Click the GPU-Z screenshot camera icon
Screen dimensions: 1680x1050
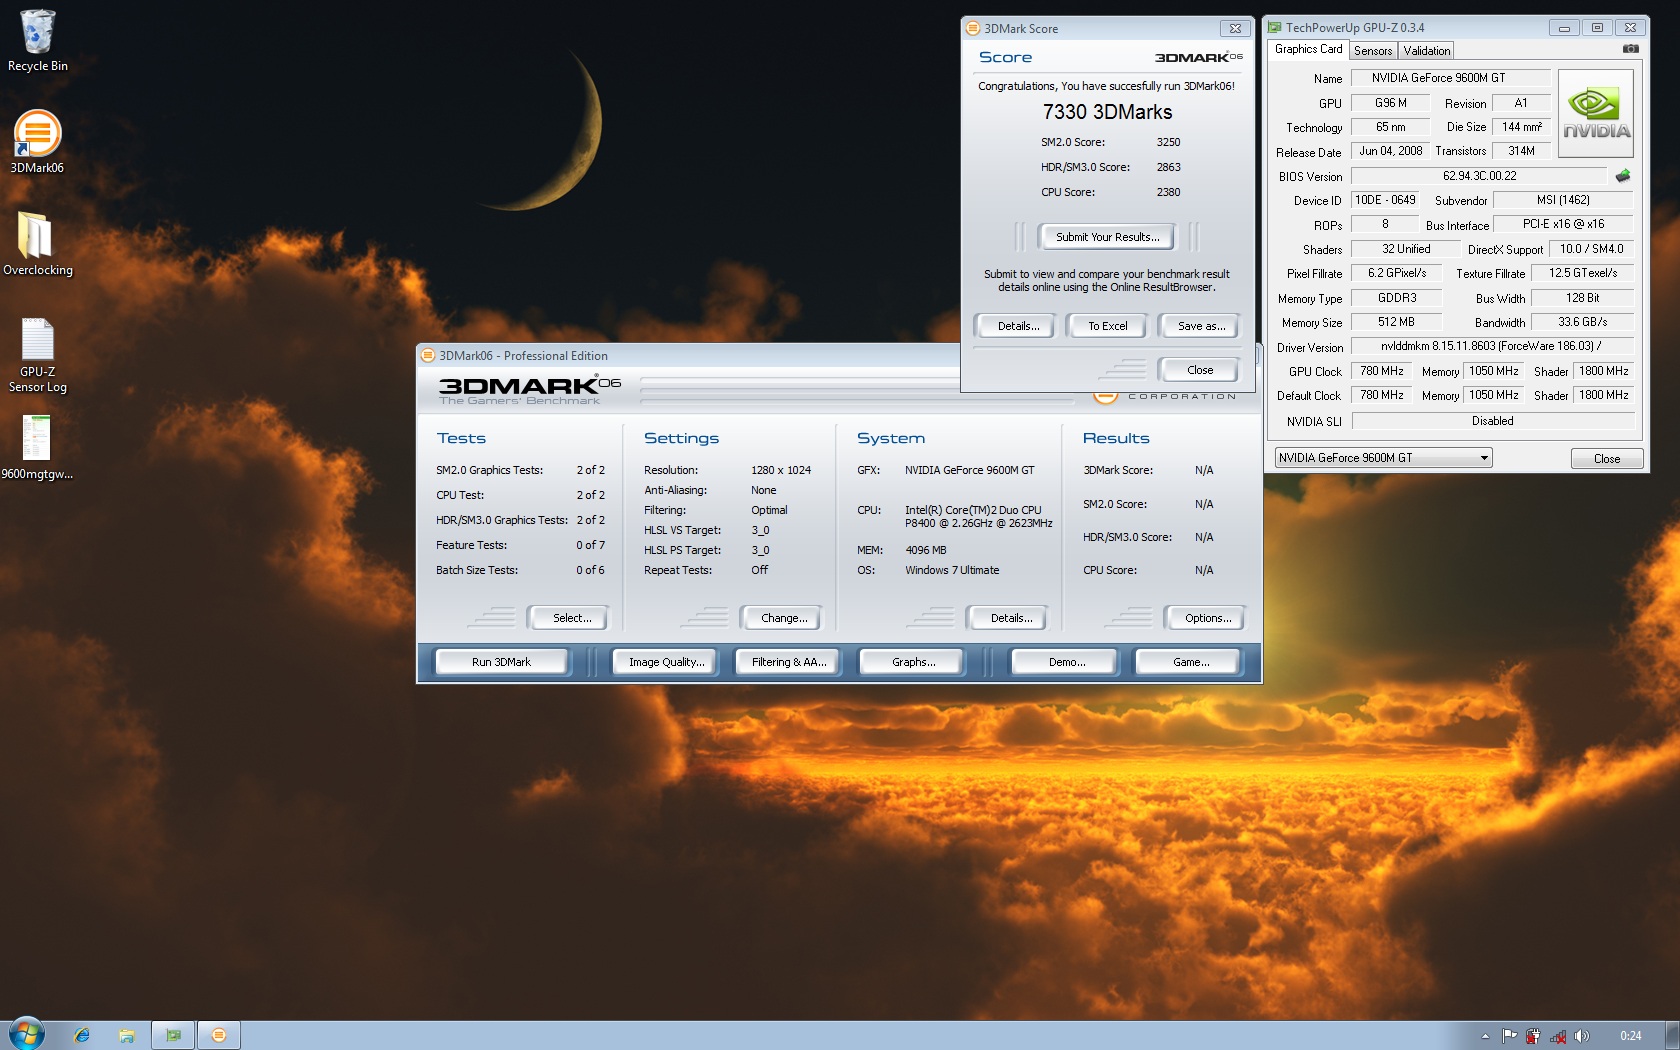[1630, 49]
